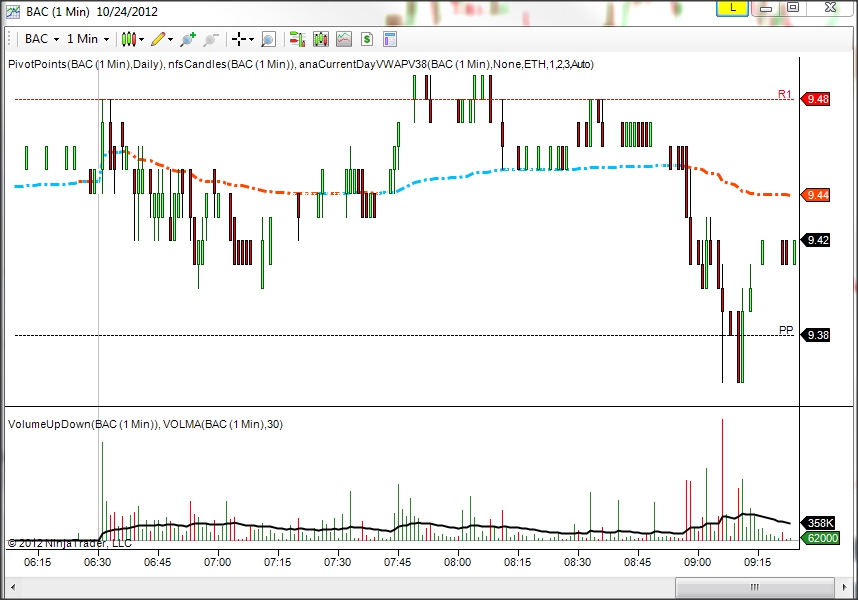Click the yellow L link button in title bar
Image resolution: width=858 pixels, height=600 pixels.
pyautogui.click(x=732, y=8)
